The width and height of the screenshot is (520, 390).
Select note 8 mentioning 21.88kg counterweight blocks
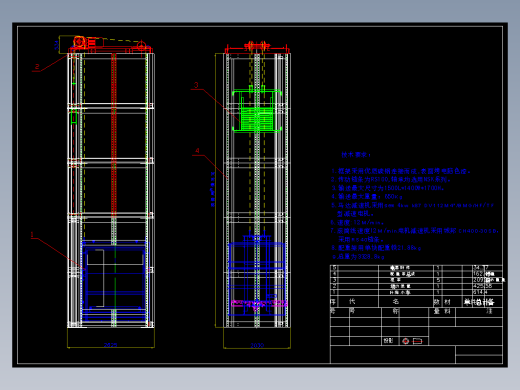click(376, 248)
